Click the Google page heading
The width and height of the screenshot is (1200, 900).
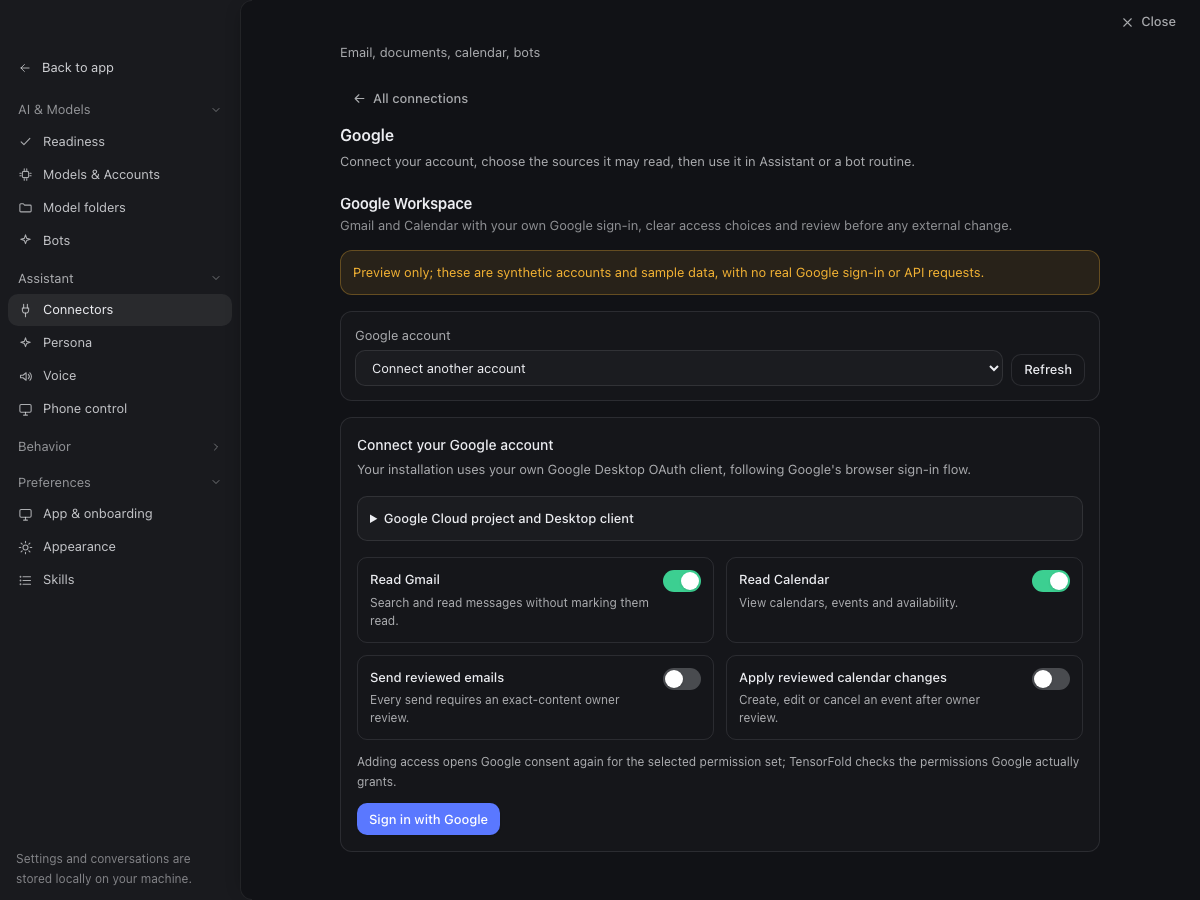(x=367, y=135)
